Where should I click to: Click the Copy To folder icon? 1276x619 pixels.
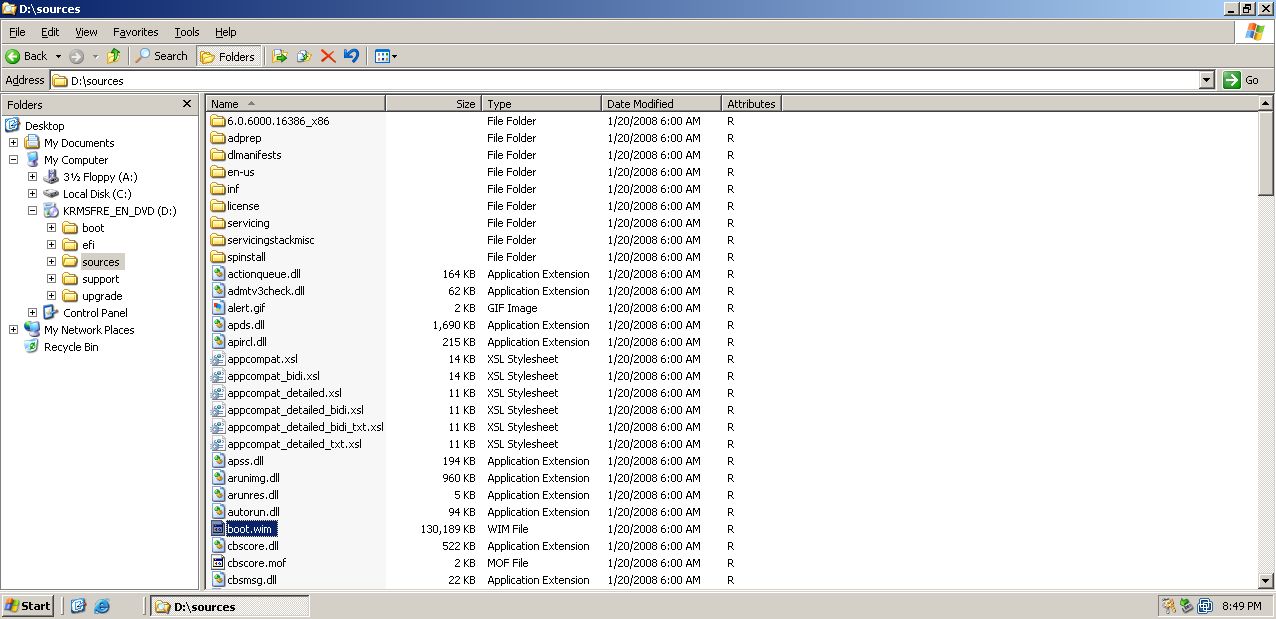coord(304,56)
